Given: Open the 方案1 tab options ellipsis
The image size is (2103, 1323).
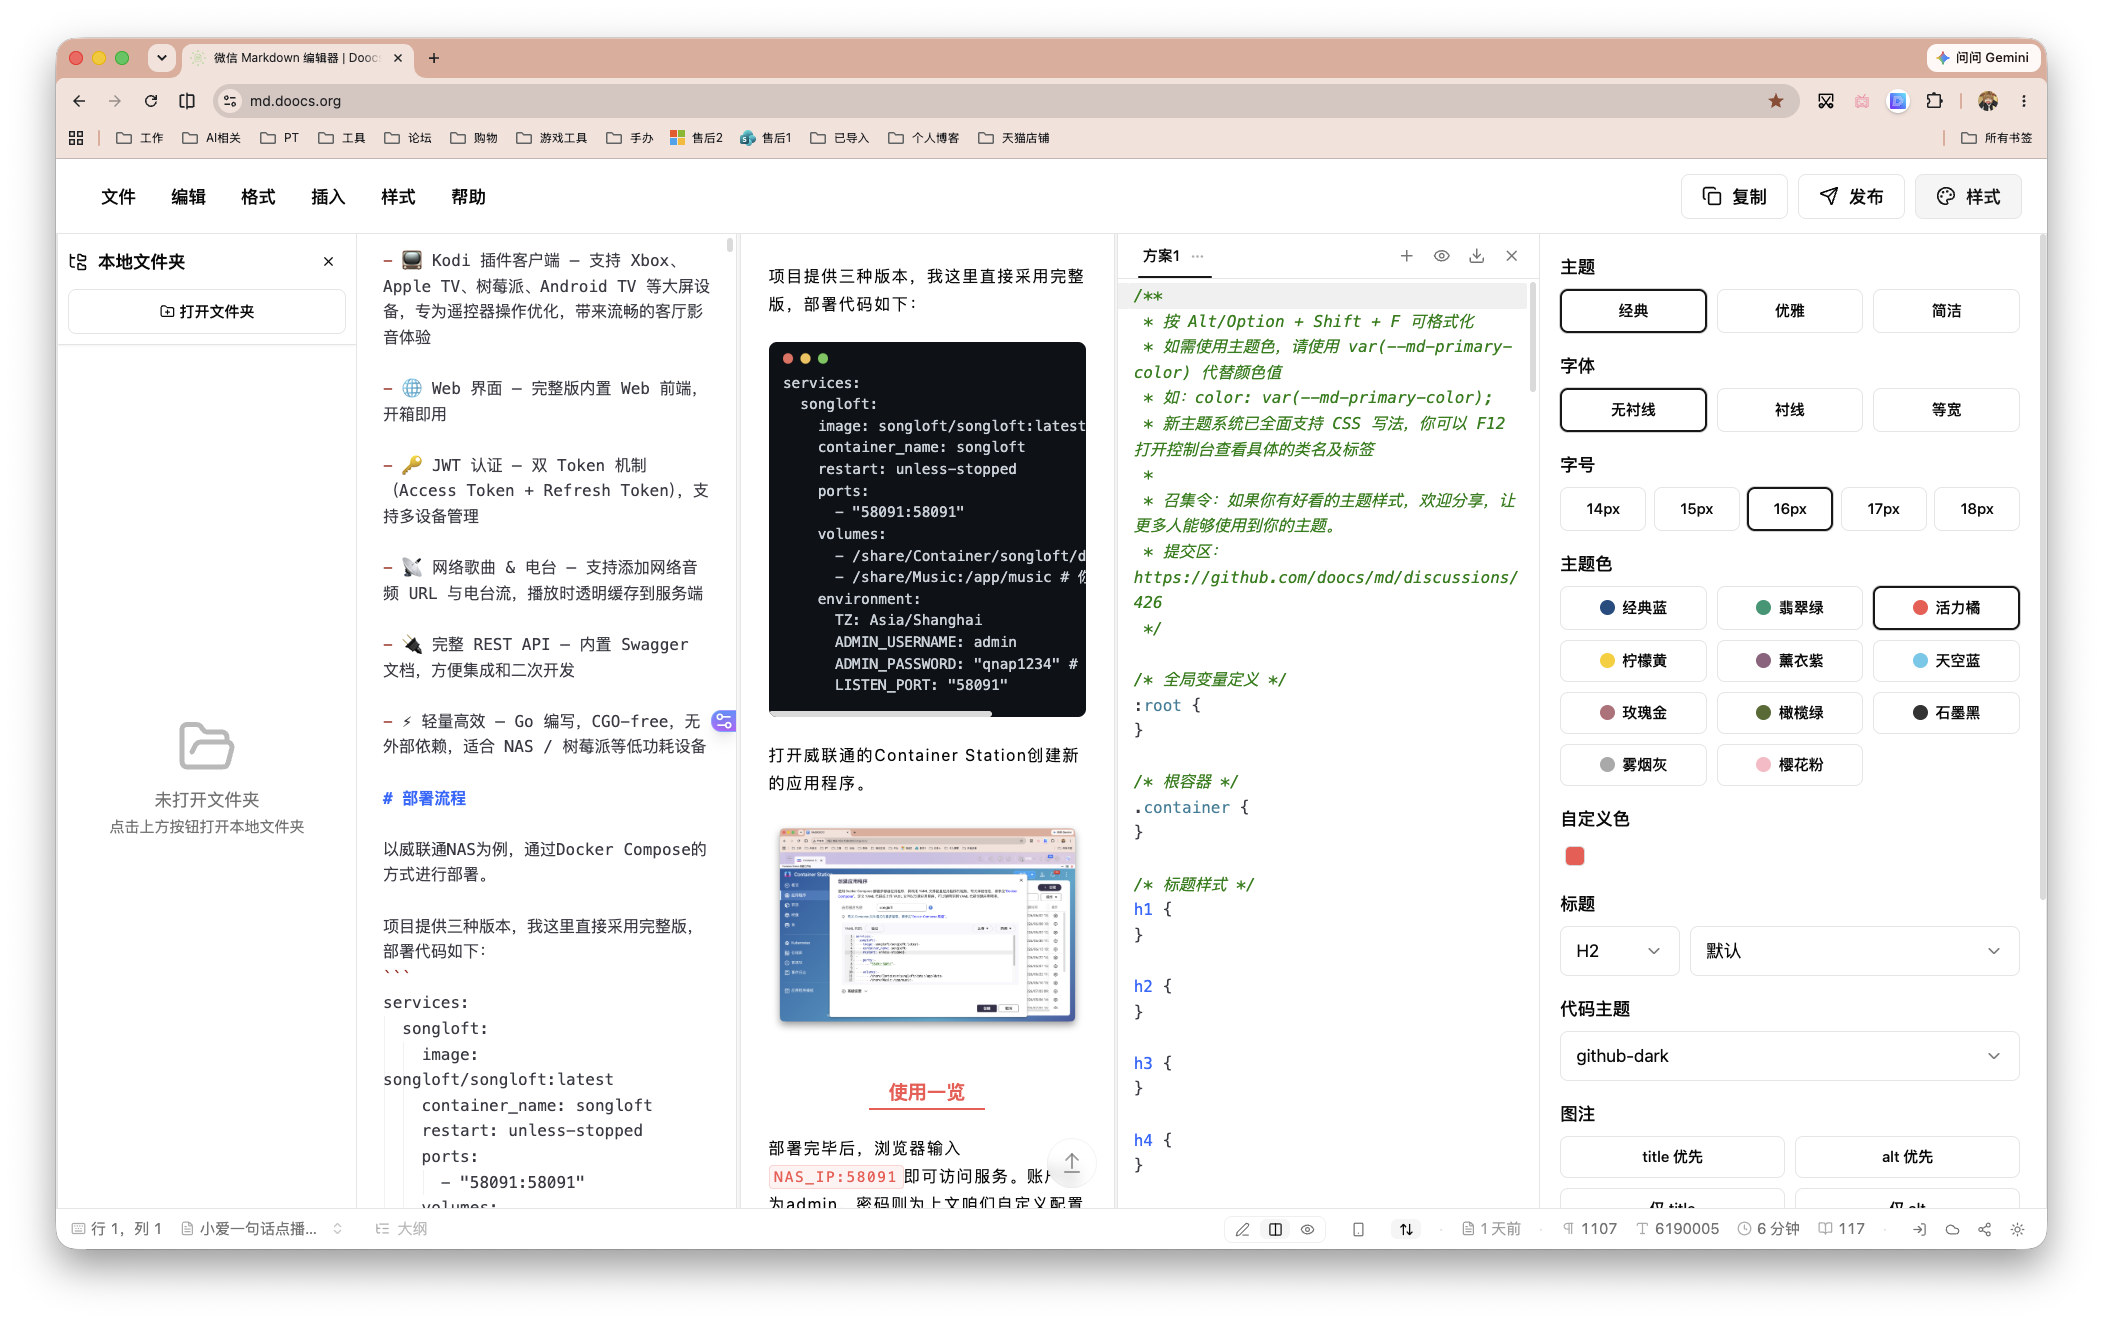Looking at the screenshot, I should 1197,256.
